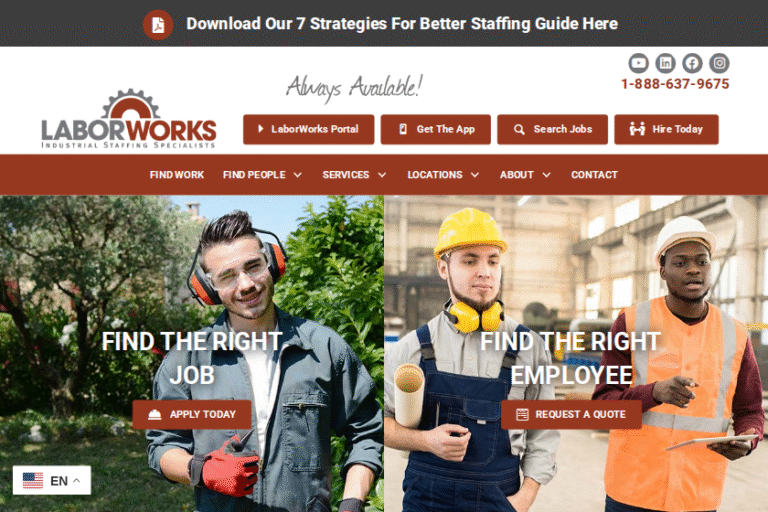Click the Apply Today button
768x512 pixels.
[x=192, y=414]
